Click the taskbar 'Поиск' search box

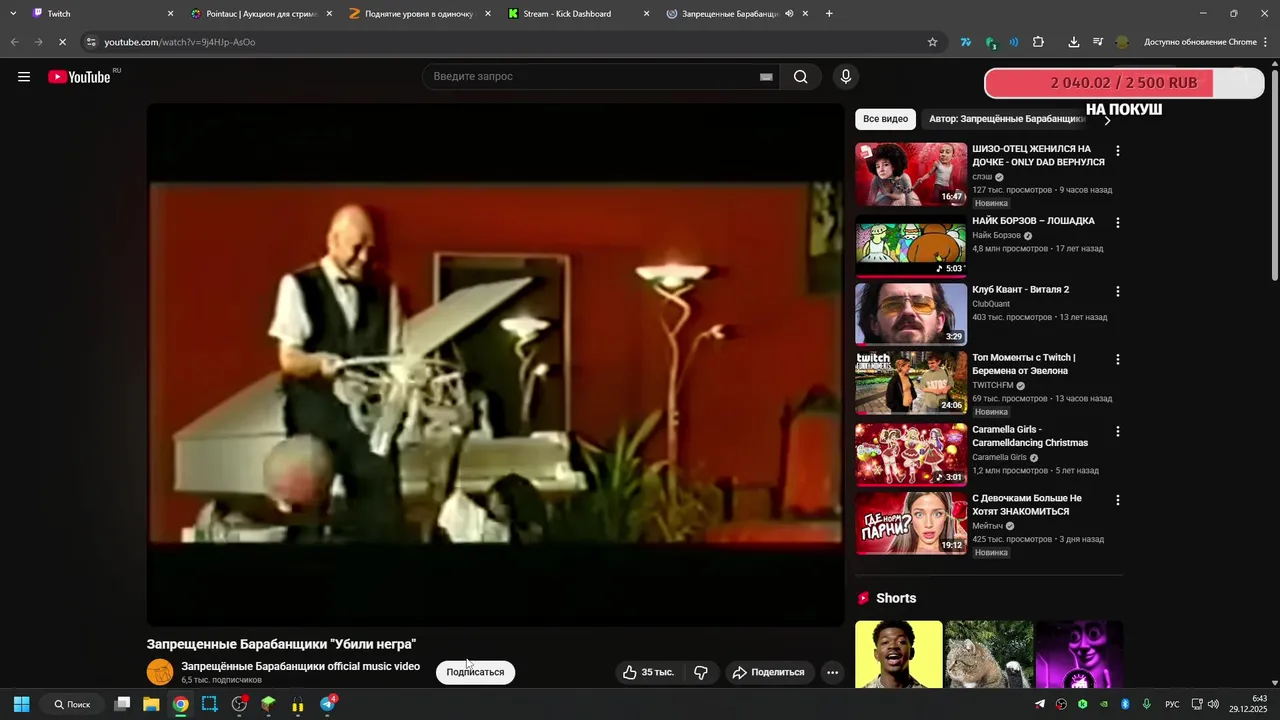click(72, 704)
